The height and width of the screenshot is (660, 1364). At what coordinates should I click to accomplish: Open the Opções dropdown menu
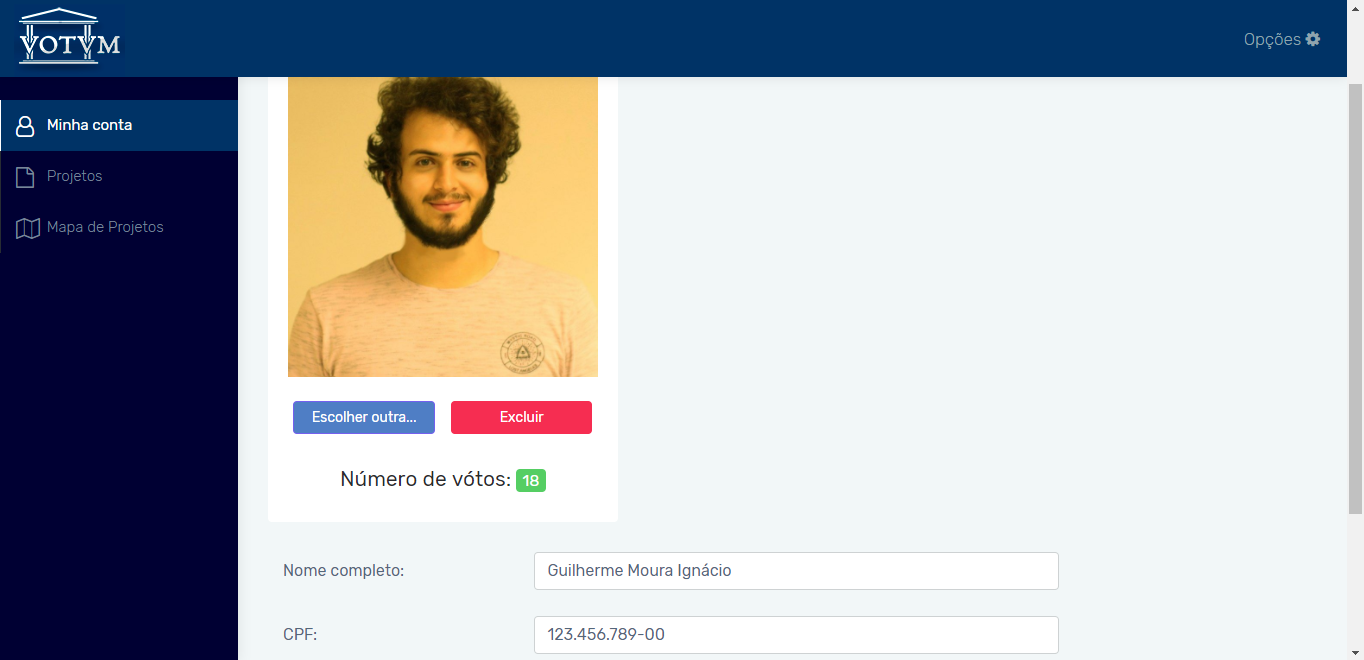tap(1282, 39)
